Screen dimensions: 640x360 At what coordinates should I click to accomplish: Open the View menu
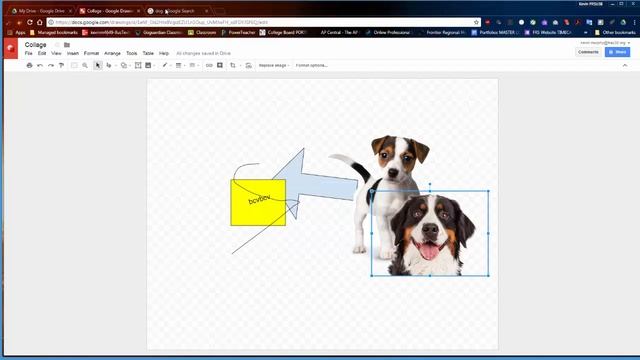click(x=56, y=53)
